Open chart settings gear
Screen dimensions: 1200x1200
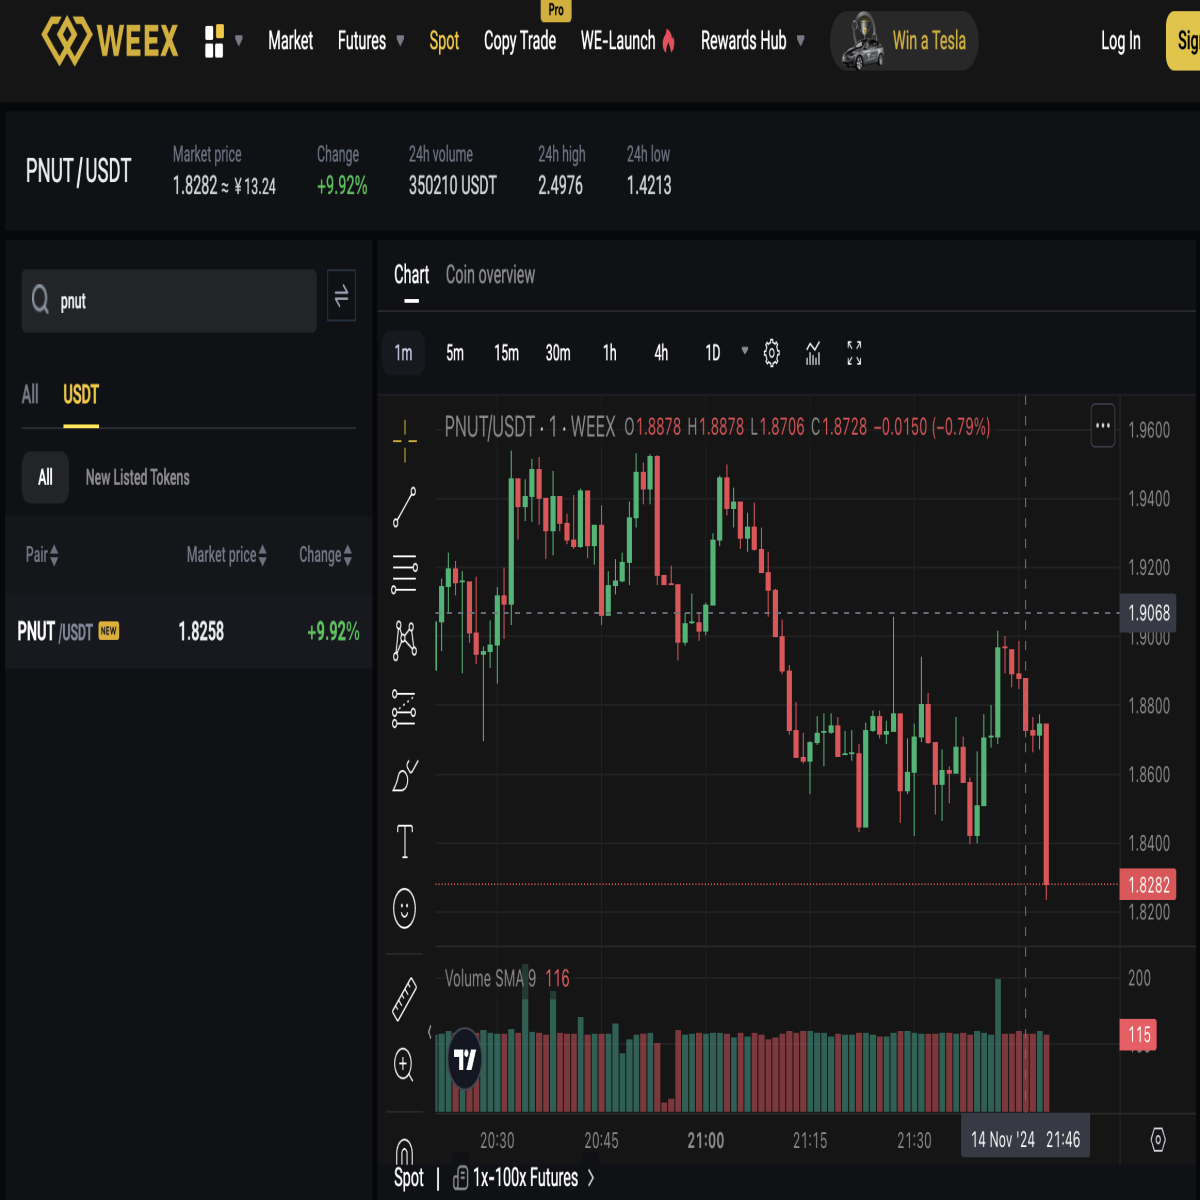(772, 353)
